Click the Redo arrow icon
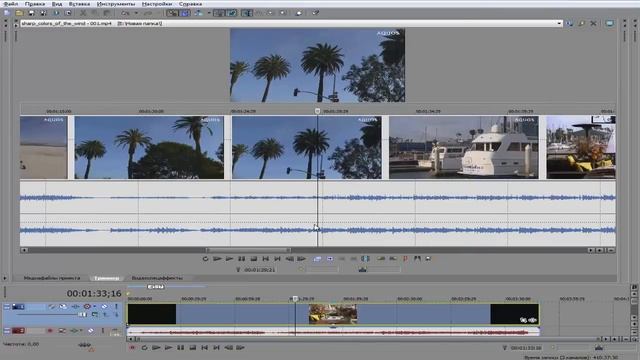 (148, 13)
